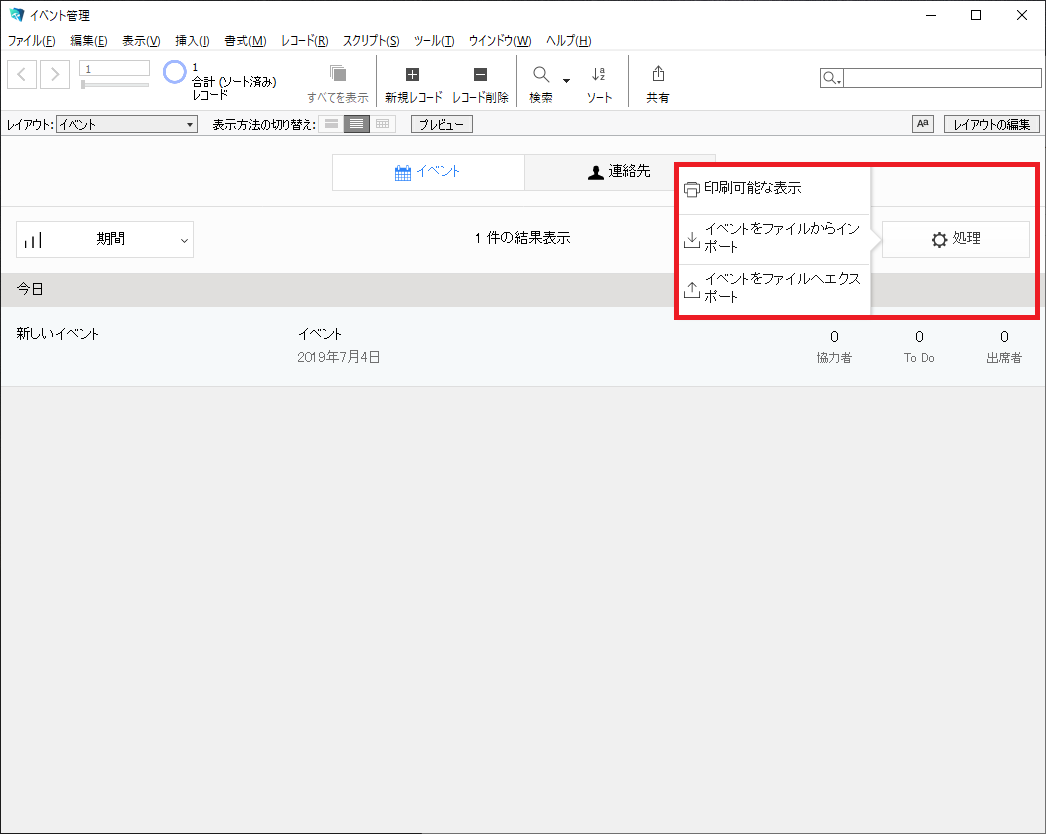The width and height of the screenshot is (1046, 834).
Task: Open the search options arrow next to 検索
Action: pos(564,82)
